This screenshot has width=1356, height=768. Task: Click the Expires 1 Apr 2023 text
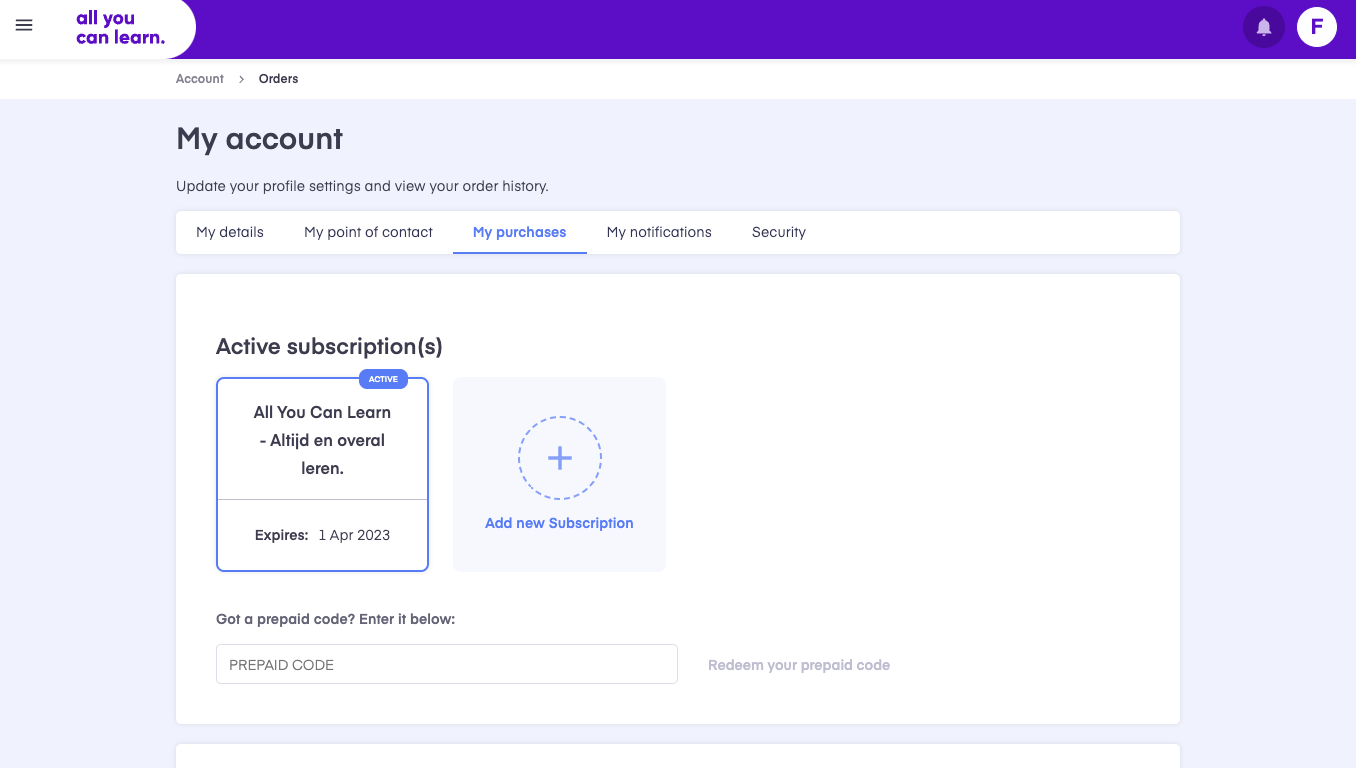click(x=322, y=535)
